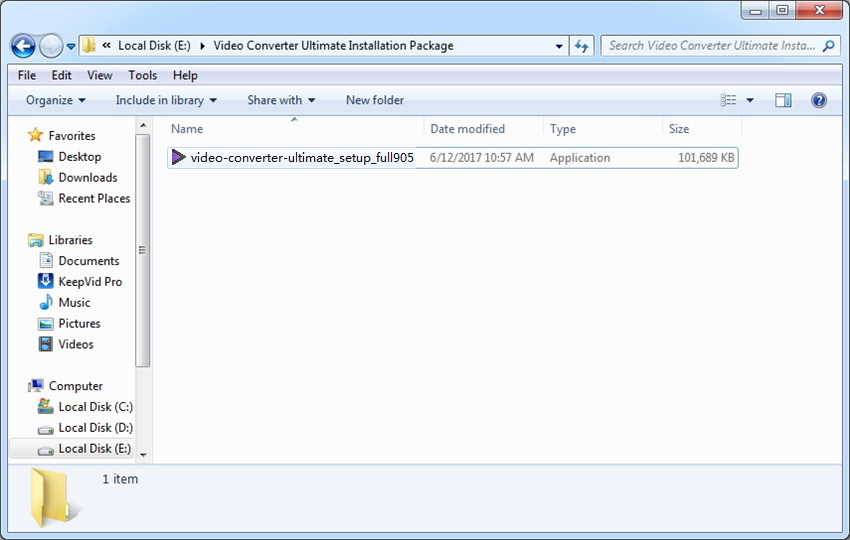Viewport: 850px width, 540px height.
Task: Sort by the Name column header
Action: click(x=187, y=129)
